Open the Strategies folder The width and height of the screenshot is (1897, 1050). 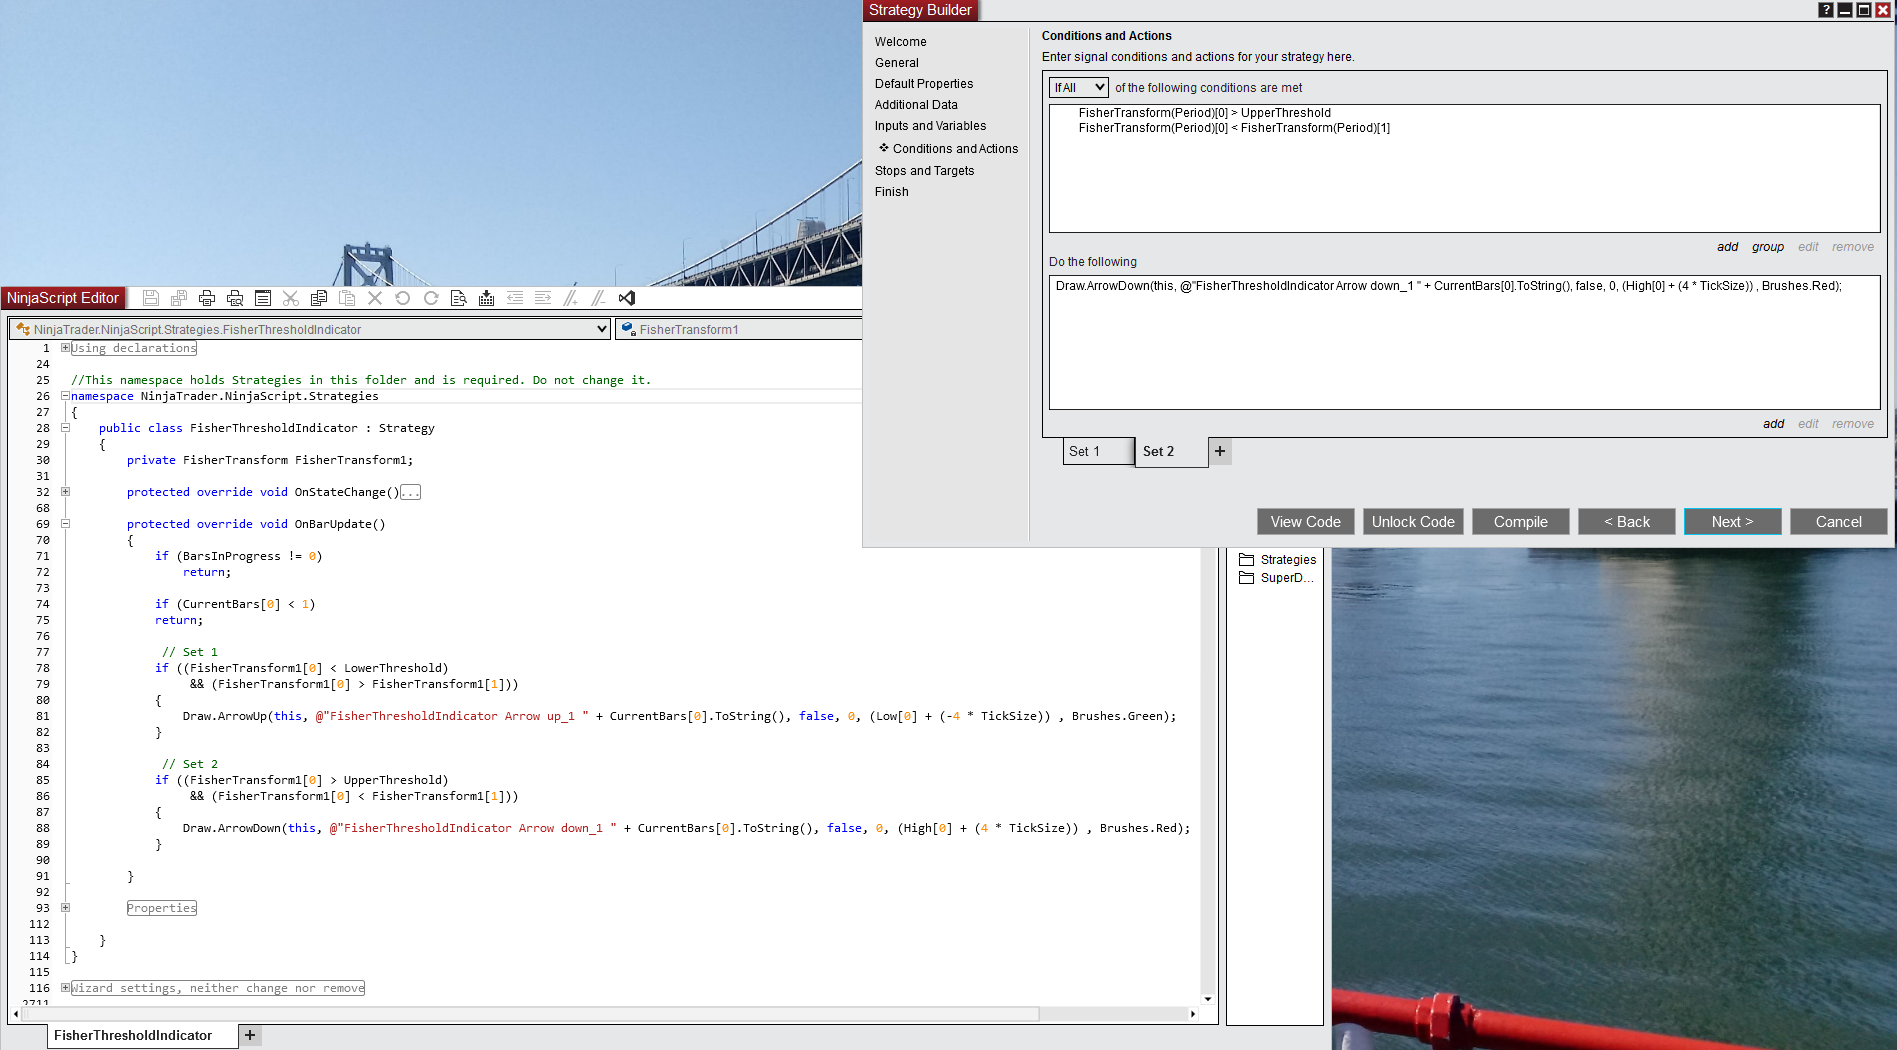[x=1277, y=560]
